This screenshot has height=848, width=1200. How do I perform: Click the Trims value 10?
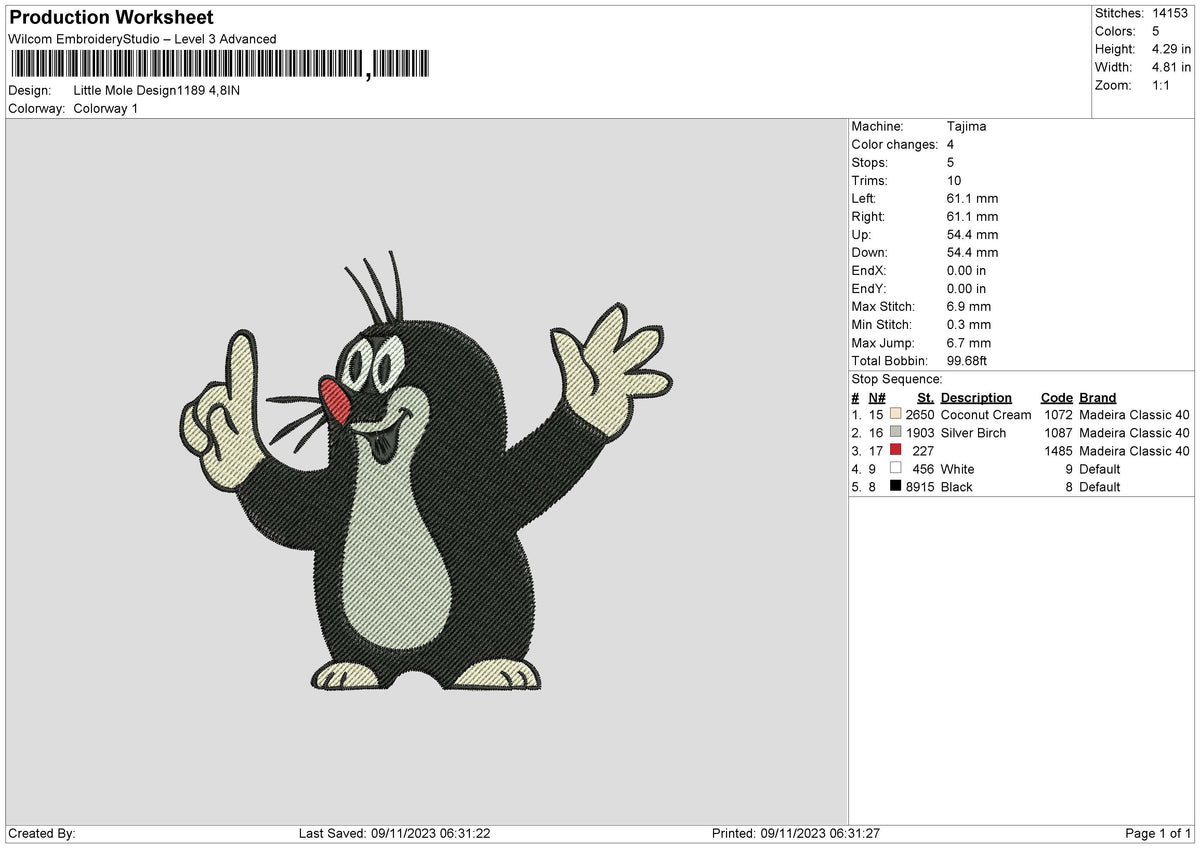coord(954,180)
